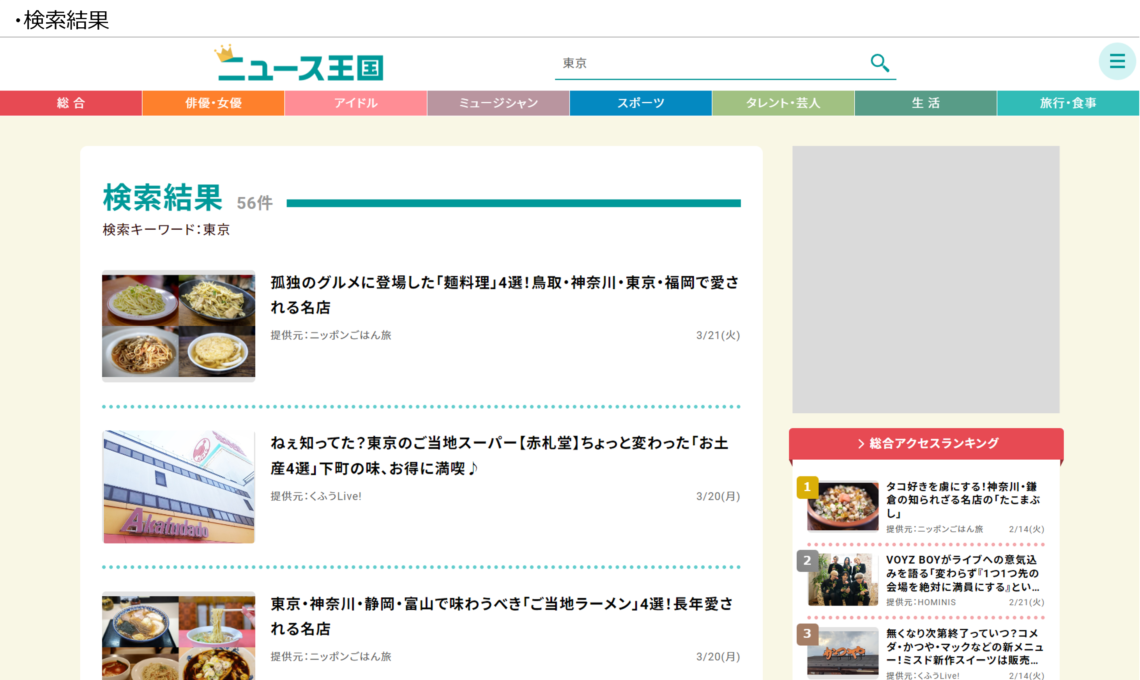
Task: Switch to the アイドル tab
Action: click(356, 103)
